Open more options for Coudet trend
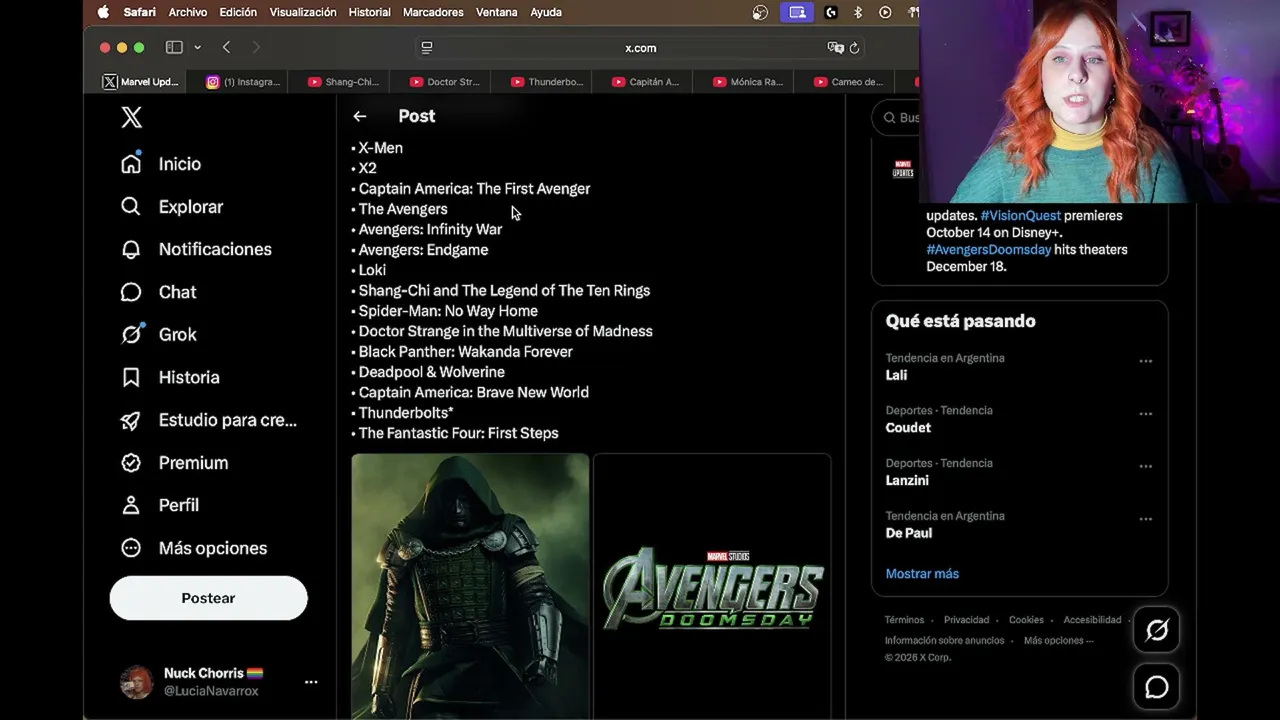Screen dimensions: 1280x720 1146,414
